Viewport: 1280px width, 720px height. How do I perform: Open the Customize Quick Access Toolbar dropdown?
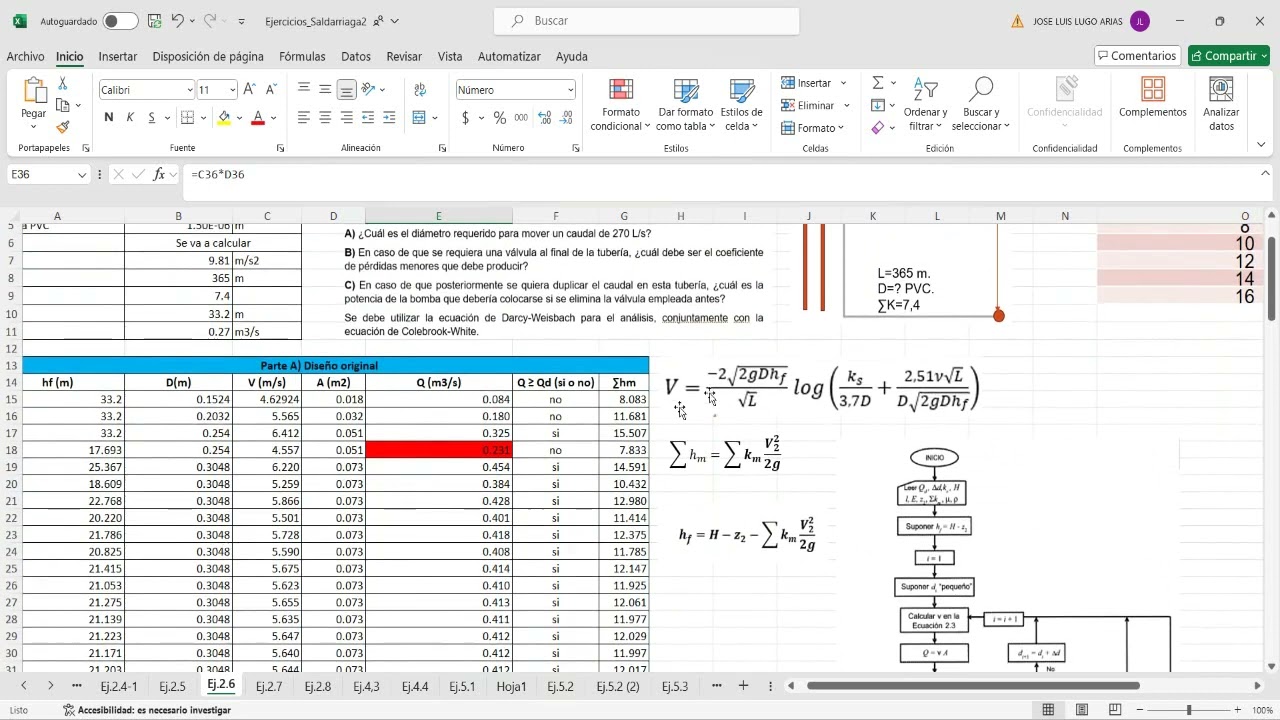tap(242, 21)
